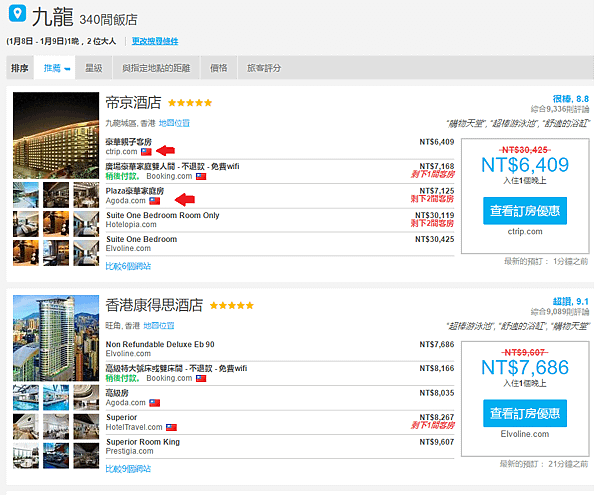Click the NT$30,119 price on Hotelopia.com row
This screenshot has width=600, height=495.
click(435, 215)
